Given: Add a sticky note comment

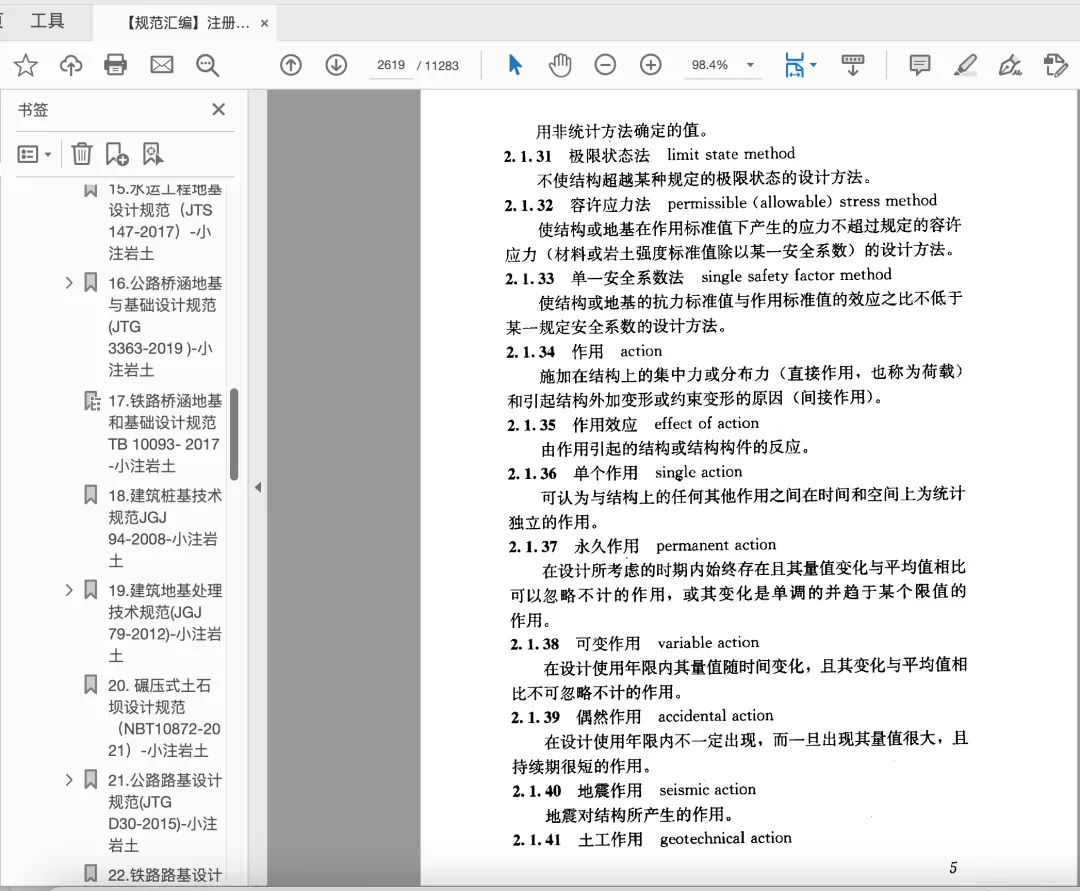Looking at the screenshot, I should pos(920,65).
